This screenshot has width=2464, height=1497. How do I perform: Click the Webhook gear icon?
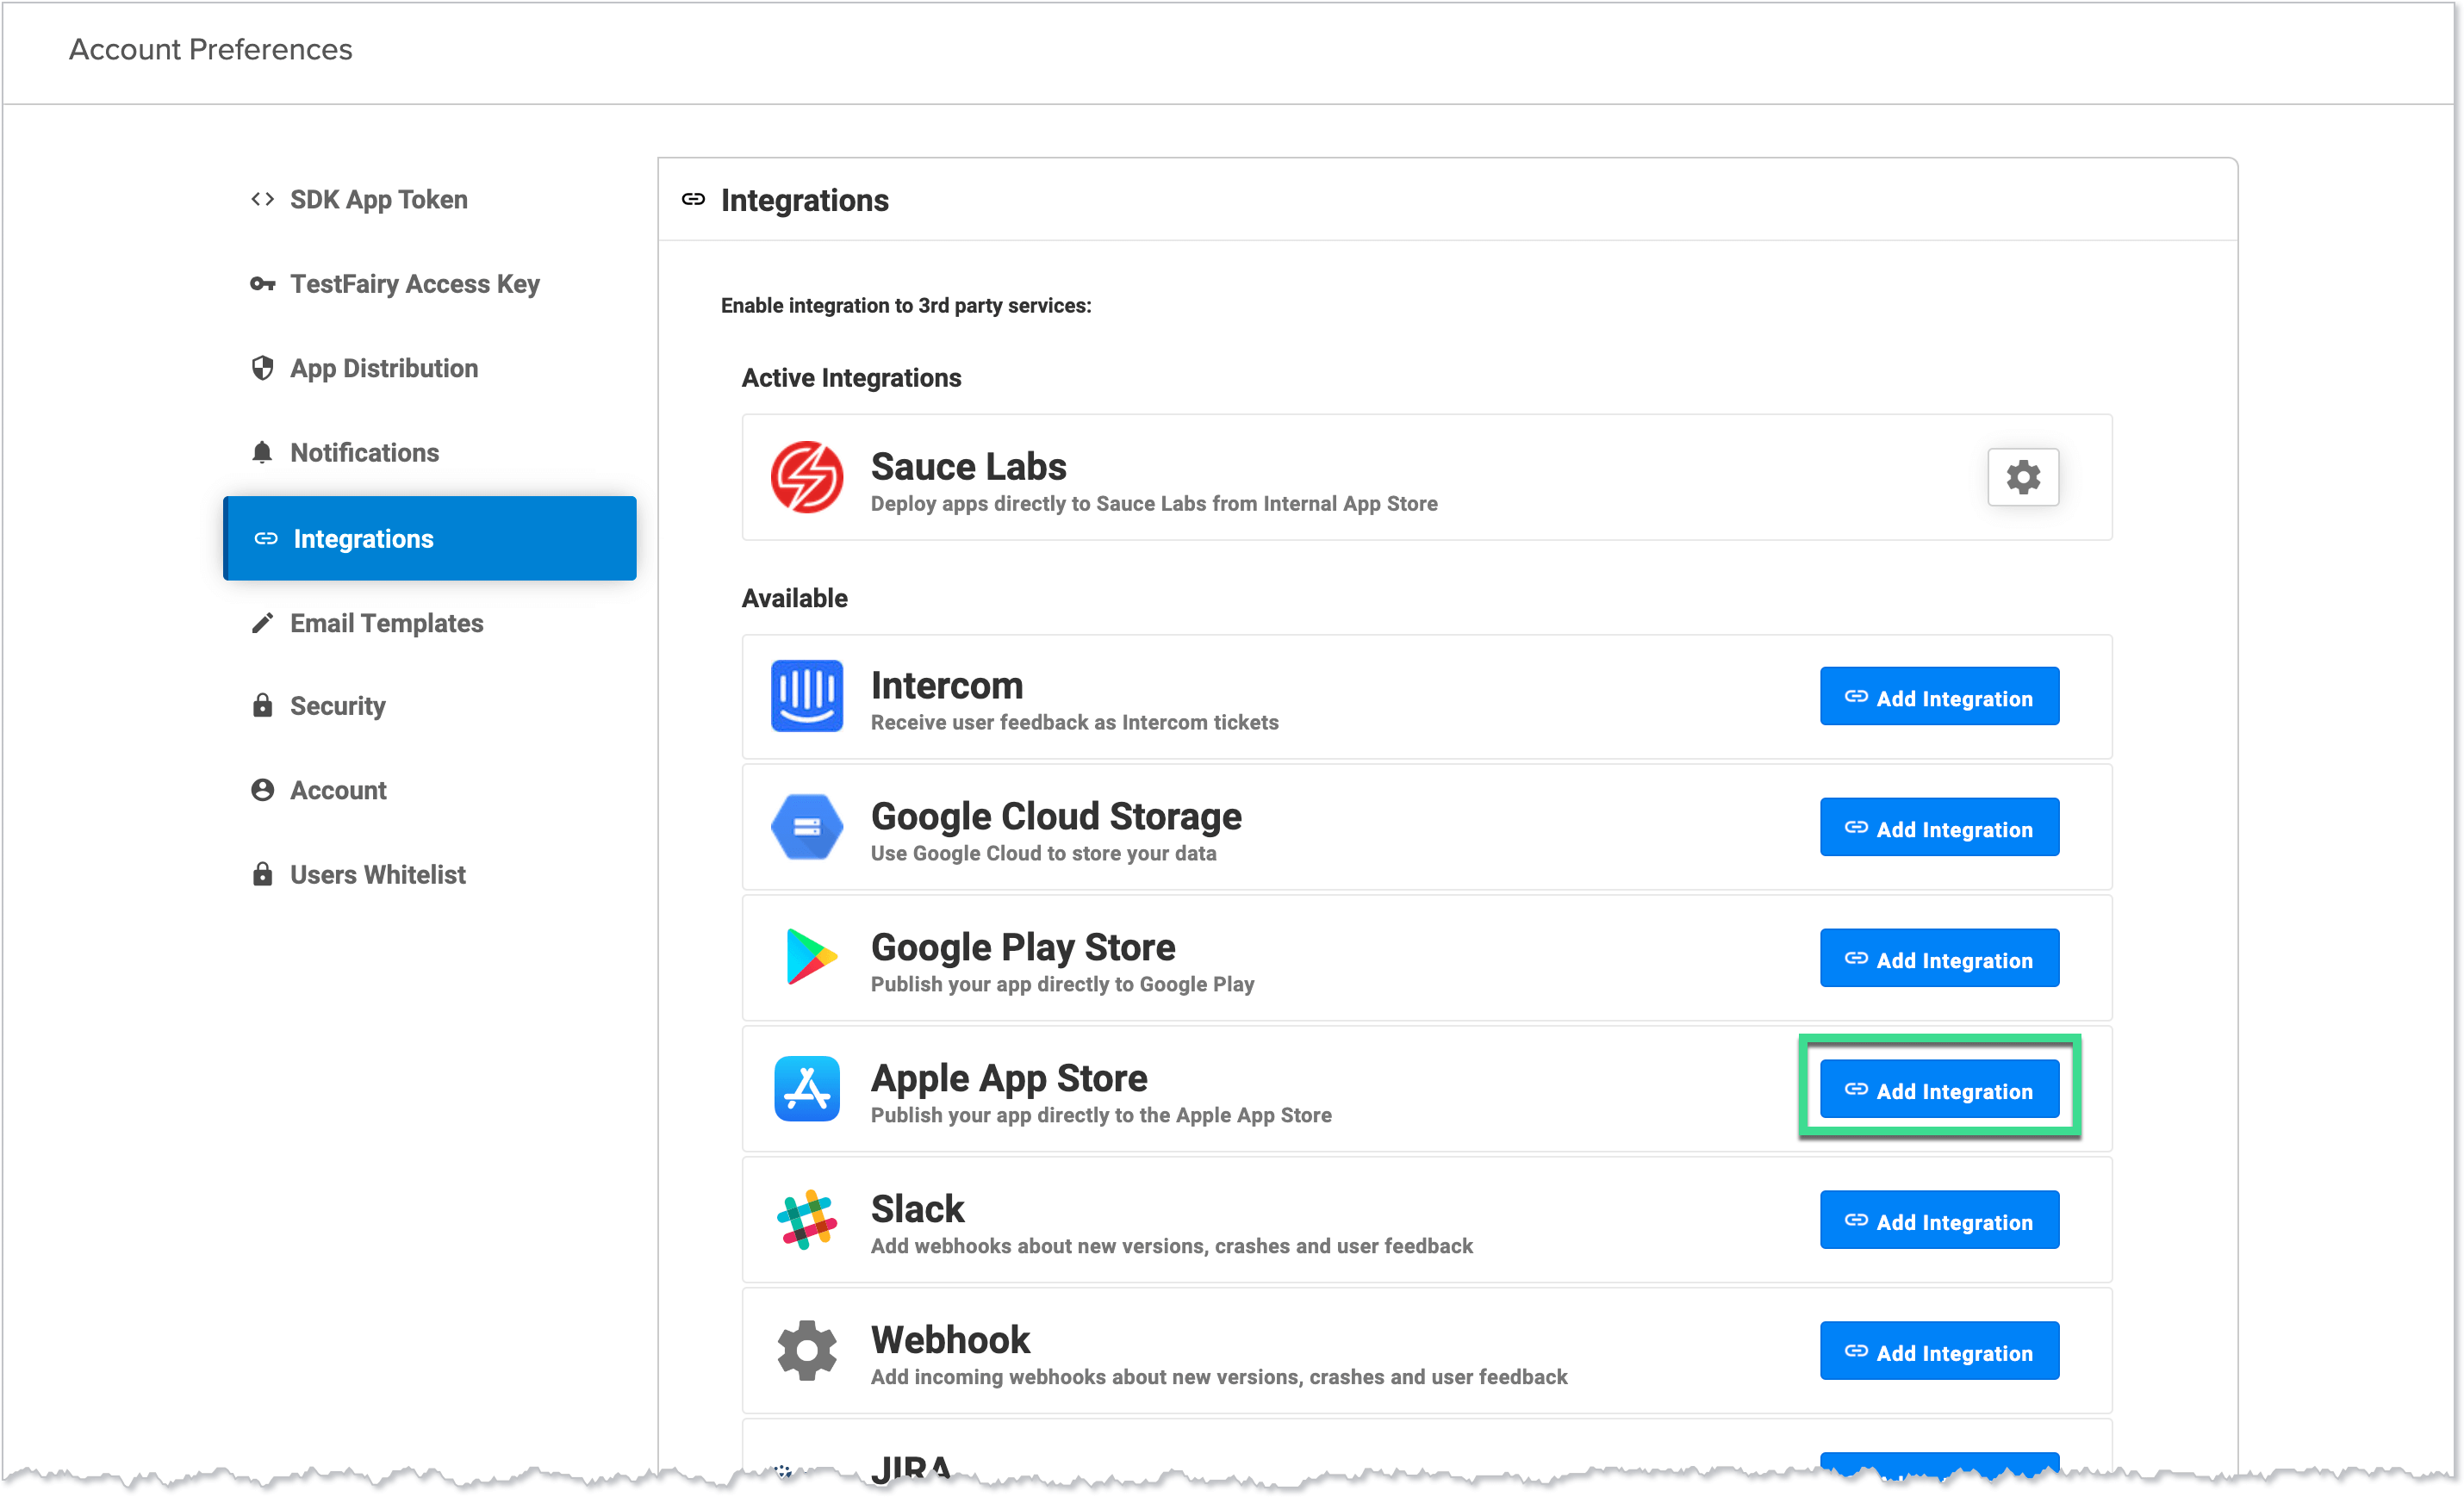click(806, 1350)
